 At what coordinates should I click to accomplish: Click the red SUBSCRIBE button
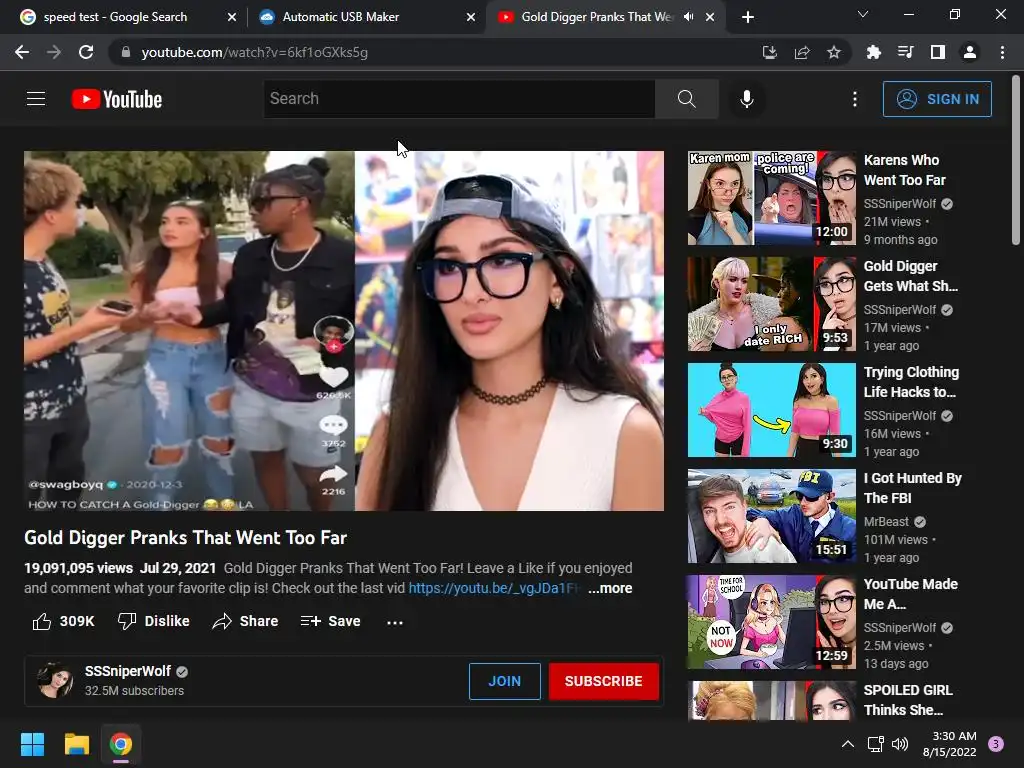[603, 681]
